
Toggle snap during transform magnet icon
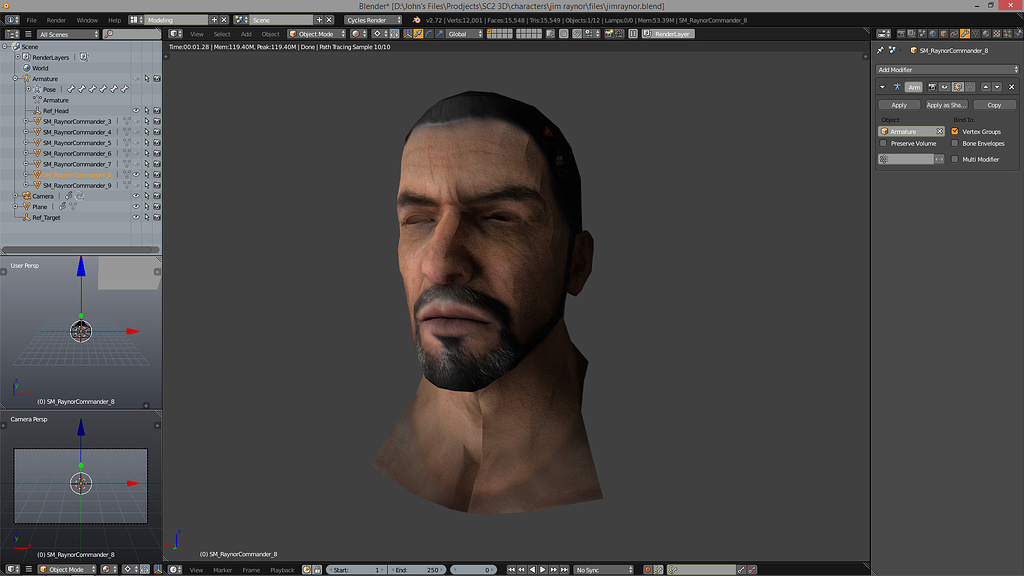point(577,34)
